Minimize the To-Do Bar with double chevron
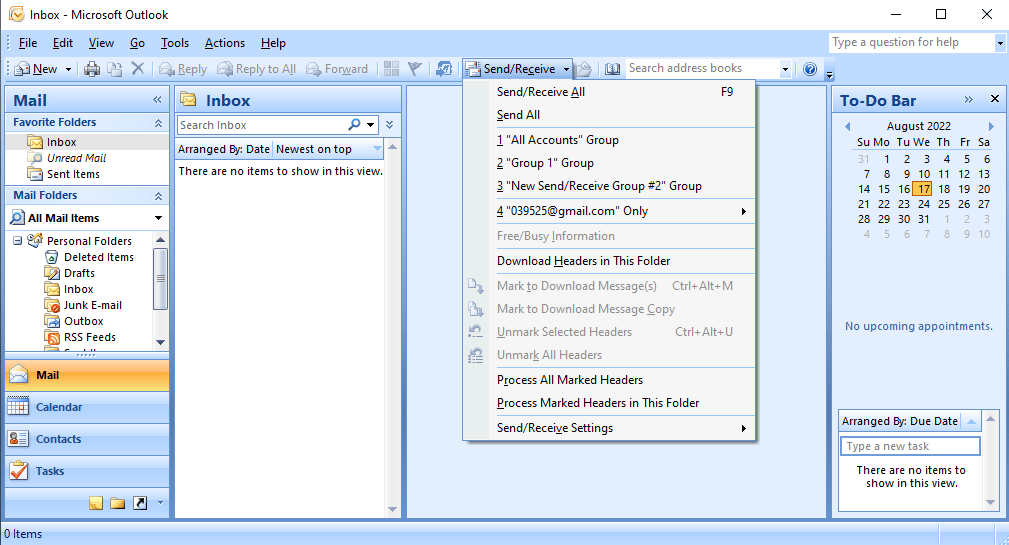1009x545 pixels. point(968,99)
